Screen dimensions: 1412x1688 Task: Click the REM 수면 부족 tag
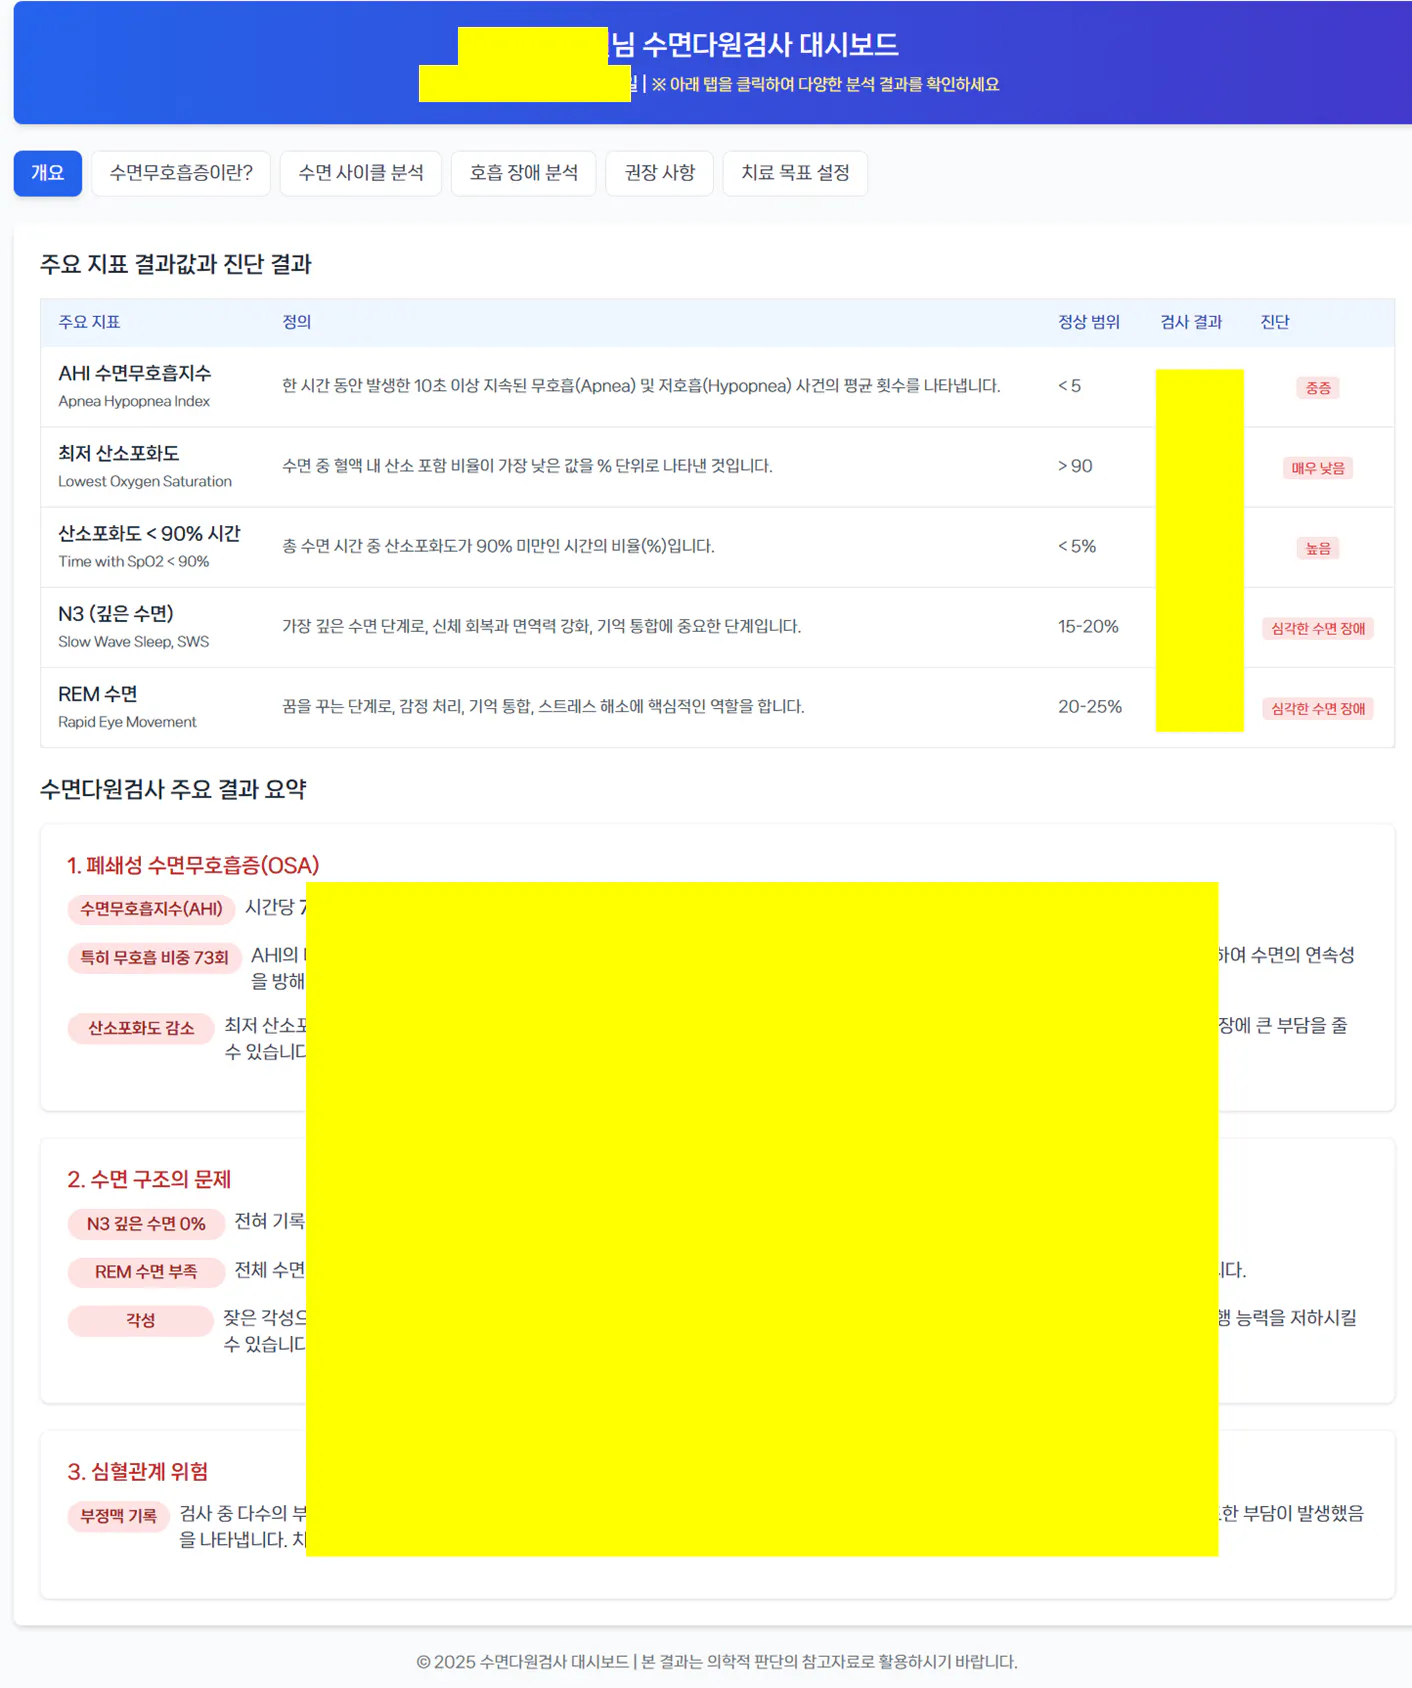point(146,1272)
